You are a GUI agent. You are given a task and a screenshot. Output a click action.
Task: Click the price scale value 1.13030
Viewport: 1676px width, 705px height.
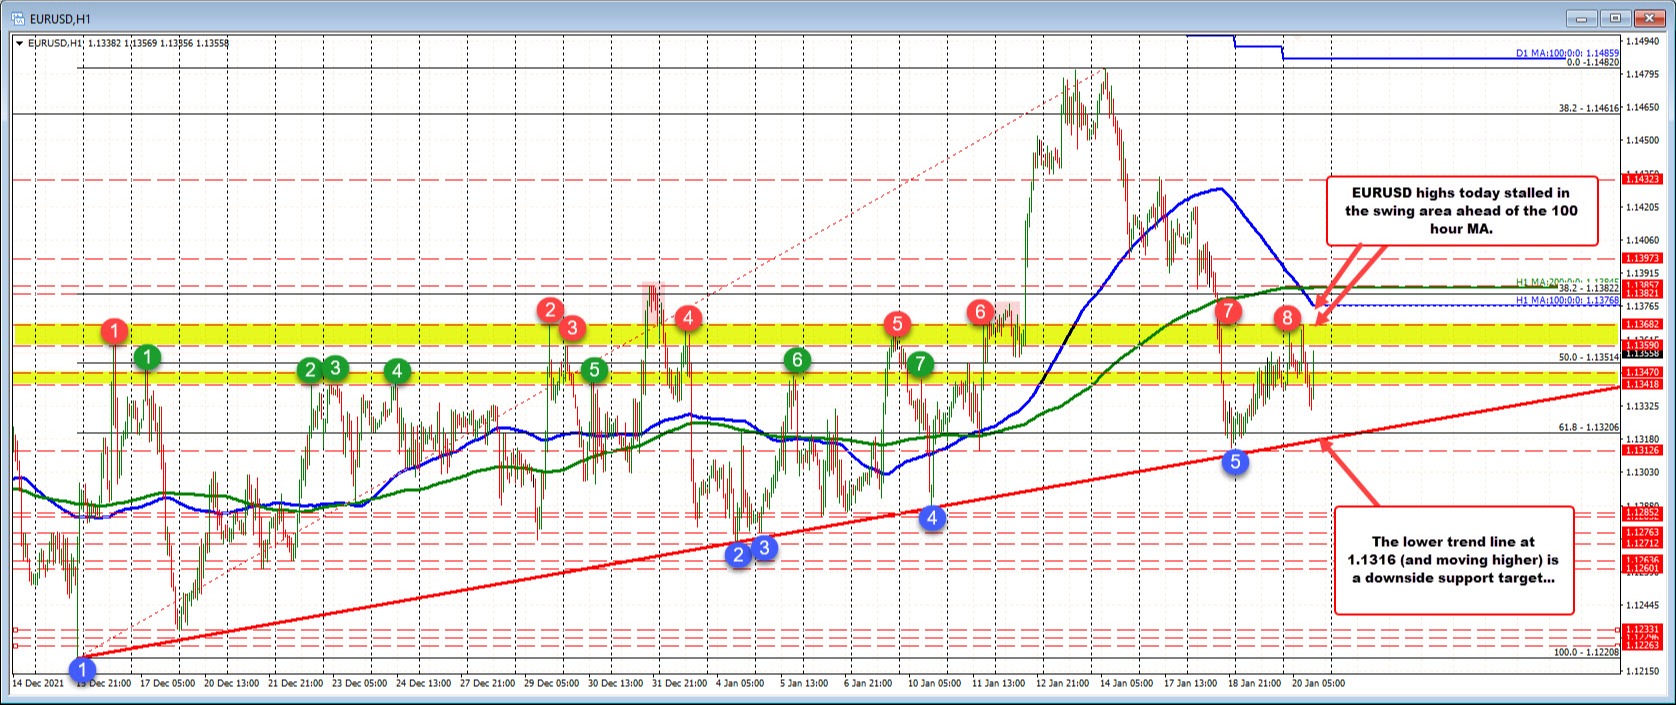point(1644,472)
